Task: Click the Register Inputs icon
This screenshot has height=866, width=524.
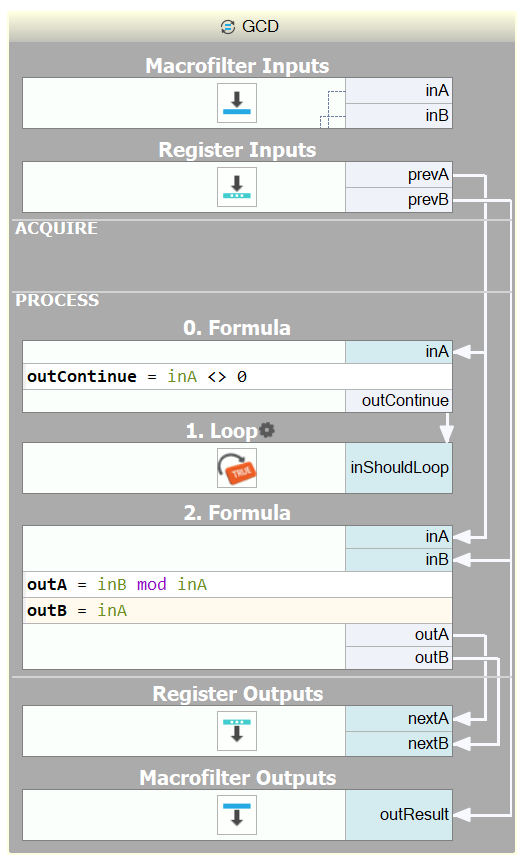Action: tap(237, 187)
